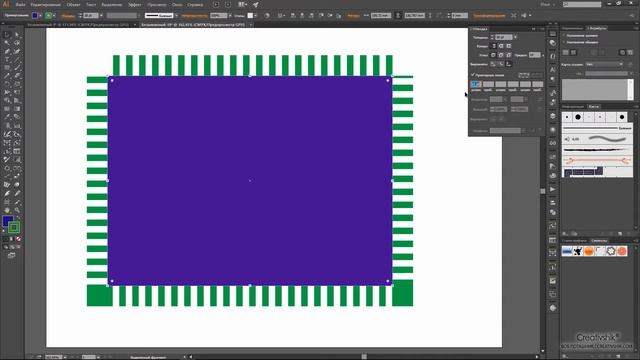Select the Line Segment tool
Screen dimensions: 640x360
[x=17, y=60]
